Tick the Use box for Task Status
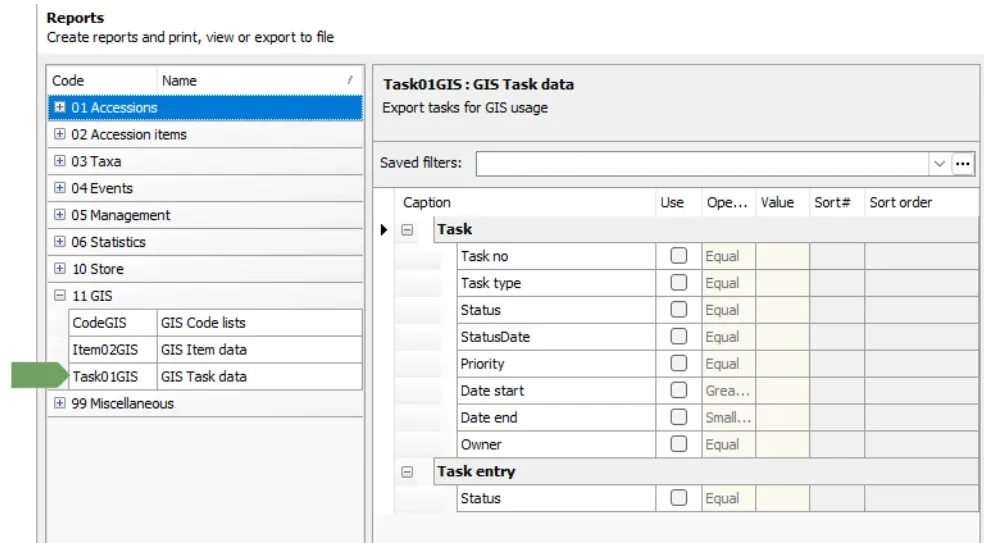Image resolution: width=984 pixels, height=543 pixels. click(678, 309)
